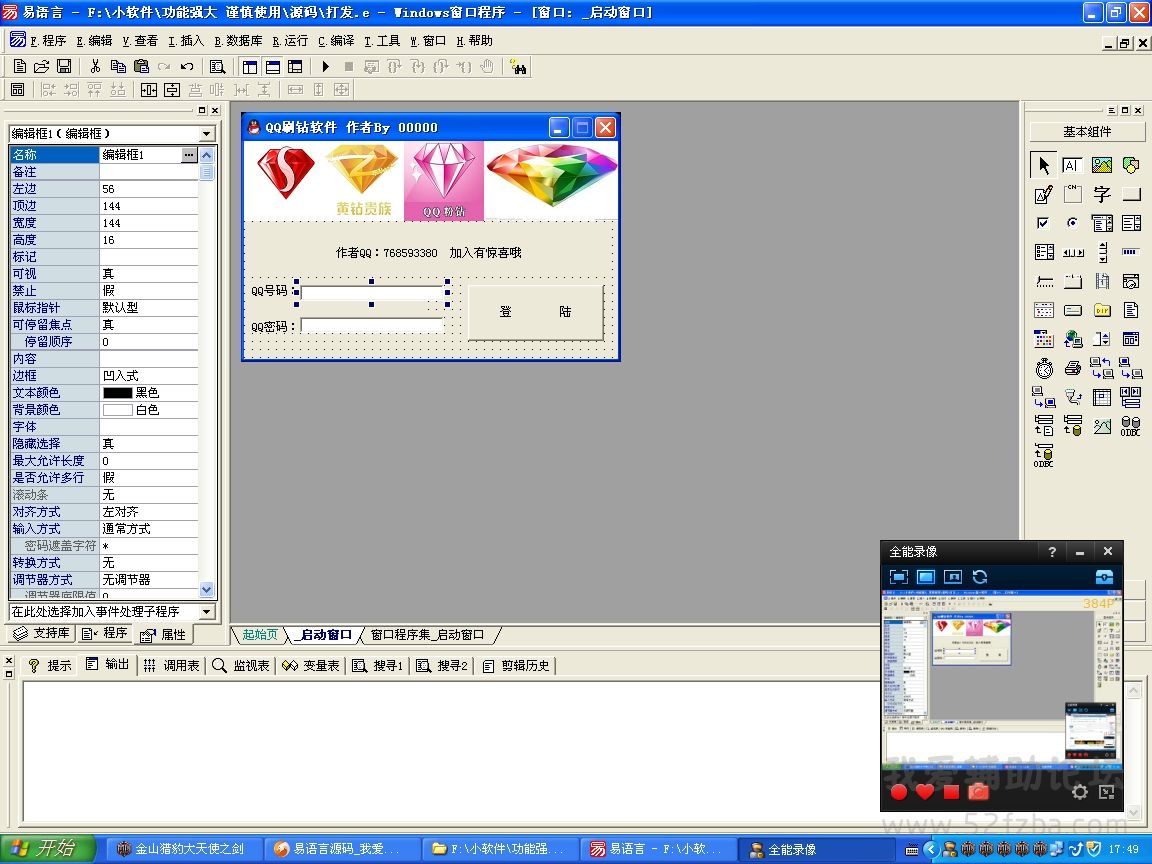Switch to the 变量表 tab
1152x864 pixels.
click(x=311, y=666)
